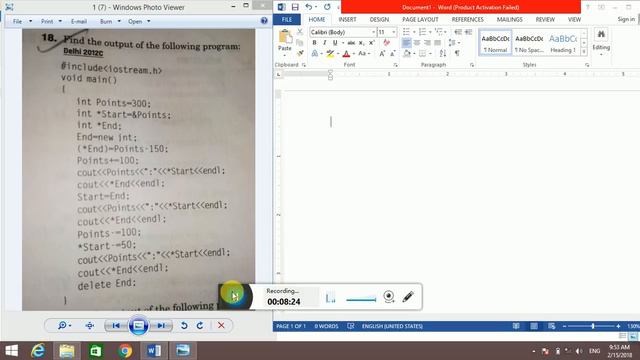640x360 pixels.
Task: Open the bullets list dropdown arrow
Action: tap(414, 32)
